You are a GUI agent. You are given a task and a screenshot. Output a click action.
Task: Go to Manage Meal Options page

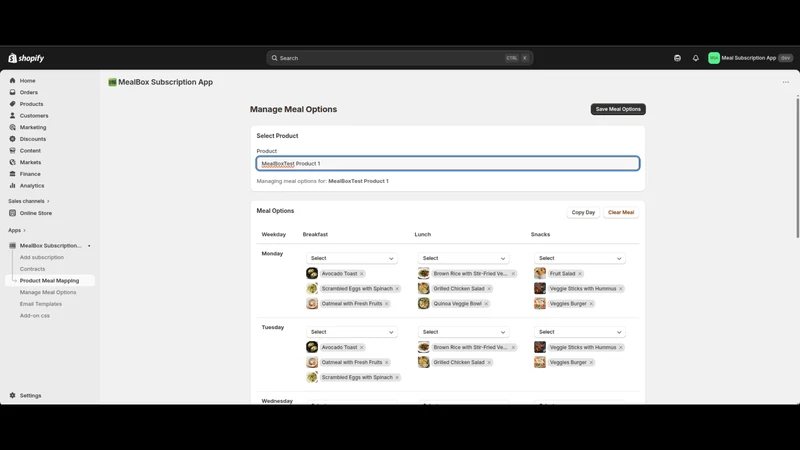(x=48, y=292)
